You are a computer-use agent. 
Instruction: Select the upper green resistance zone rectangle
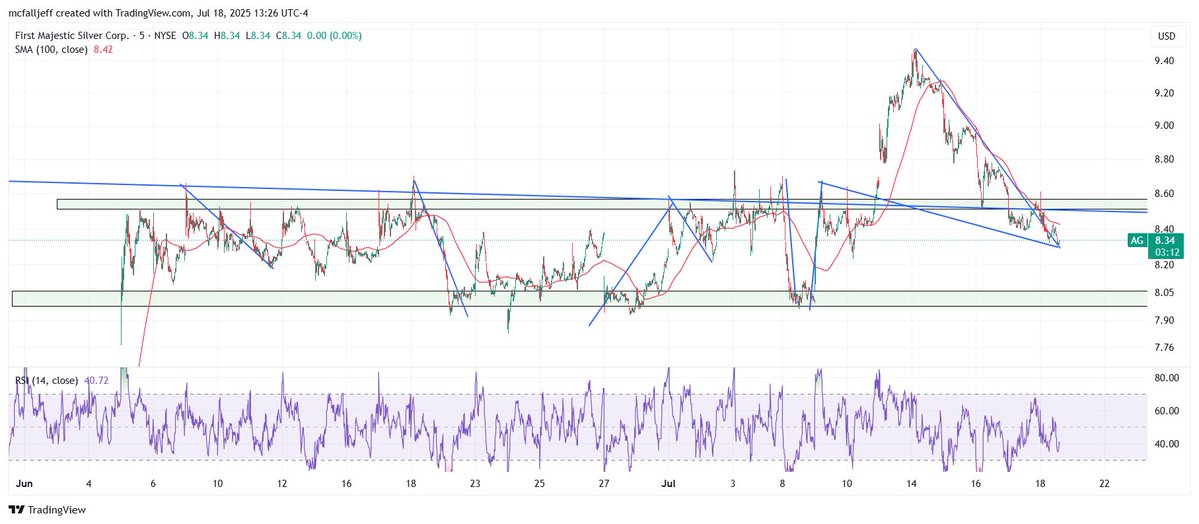pos(603,204)
